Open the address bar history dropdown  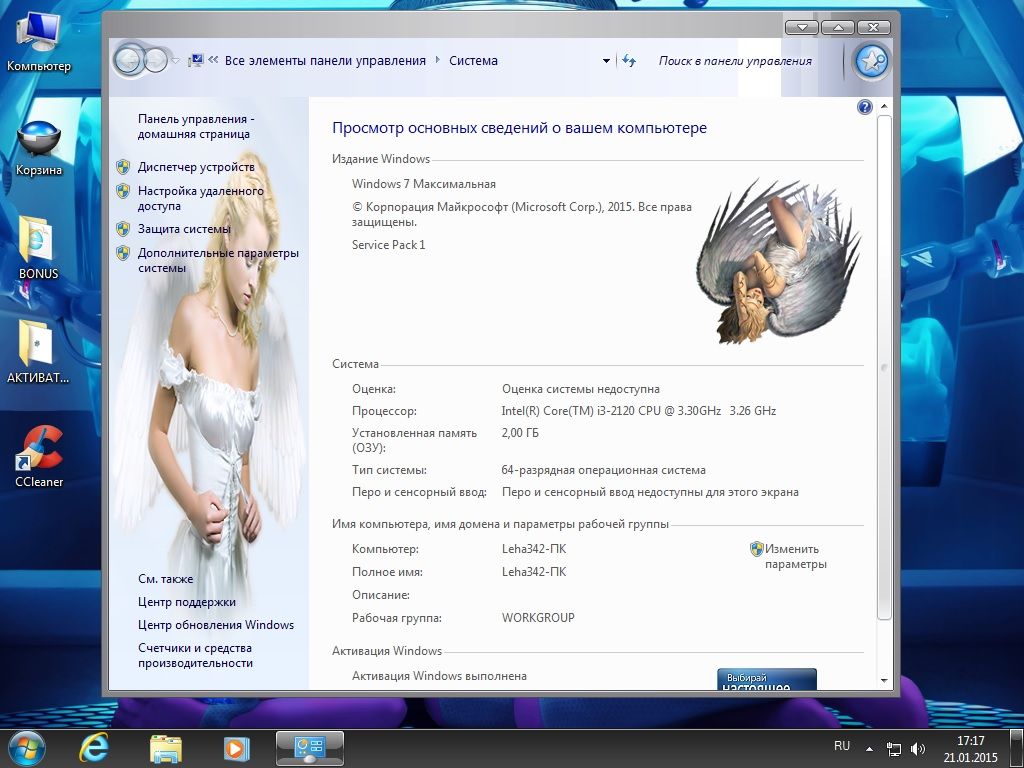pos(606,61)
